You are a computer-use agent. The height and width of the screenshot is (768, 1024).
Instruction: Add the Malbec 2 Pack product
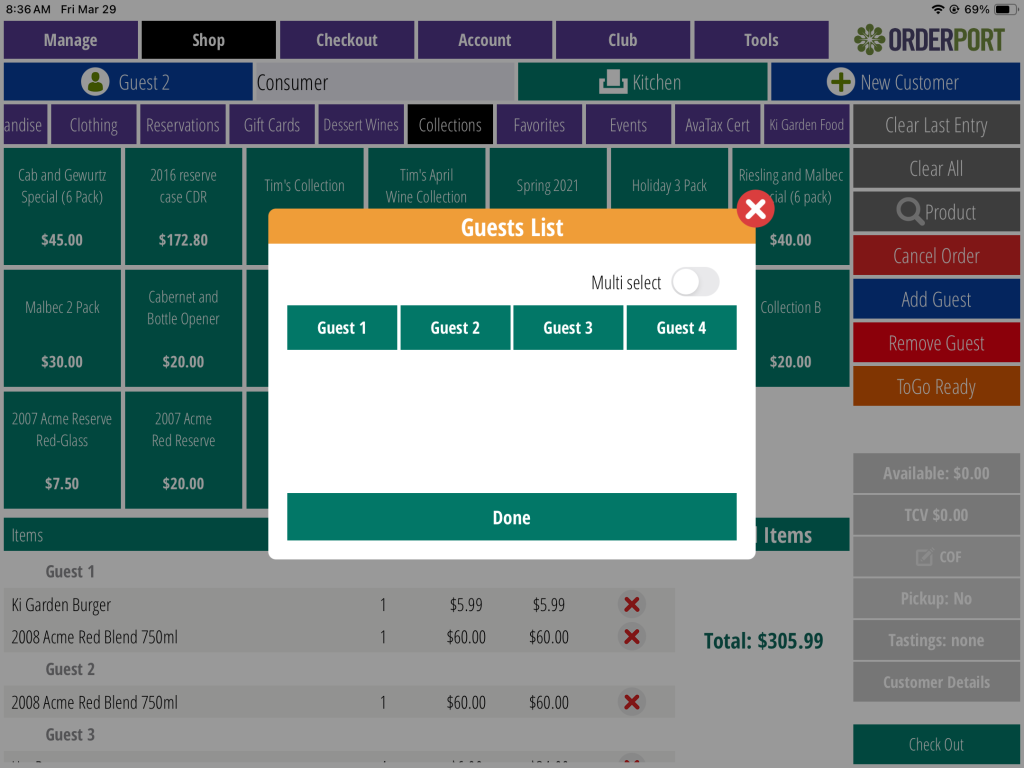click(62, 328)
